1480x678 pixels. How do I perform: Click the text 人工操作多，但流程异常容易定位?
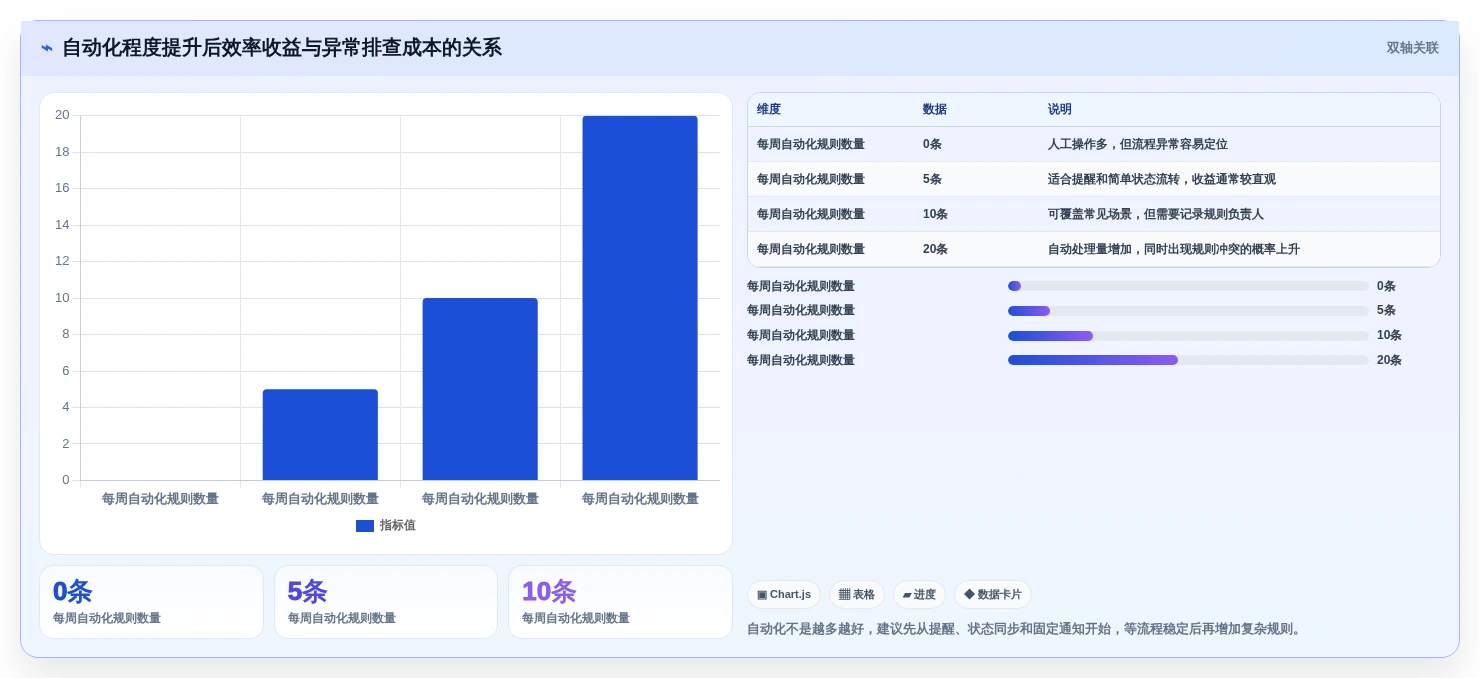[1138, 145]
